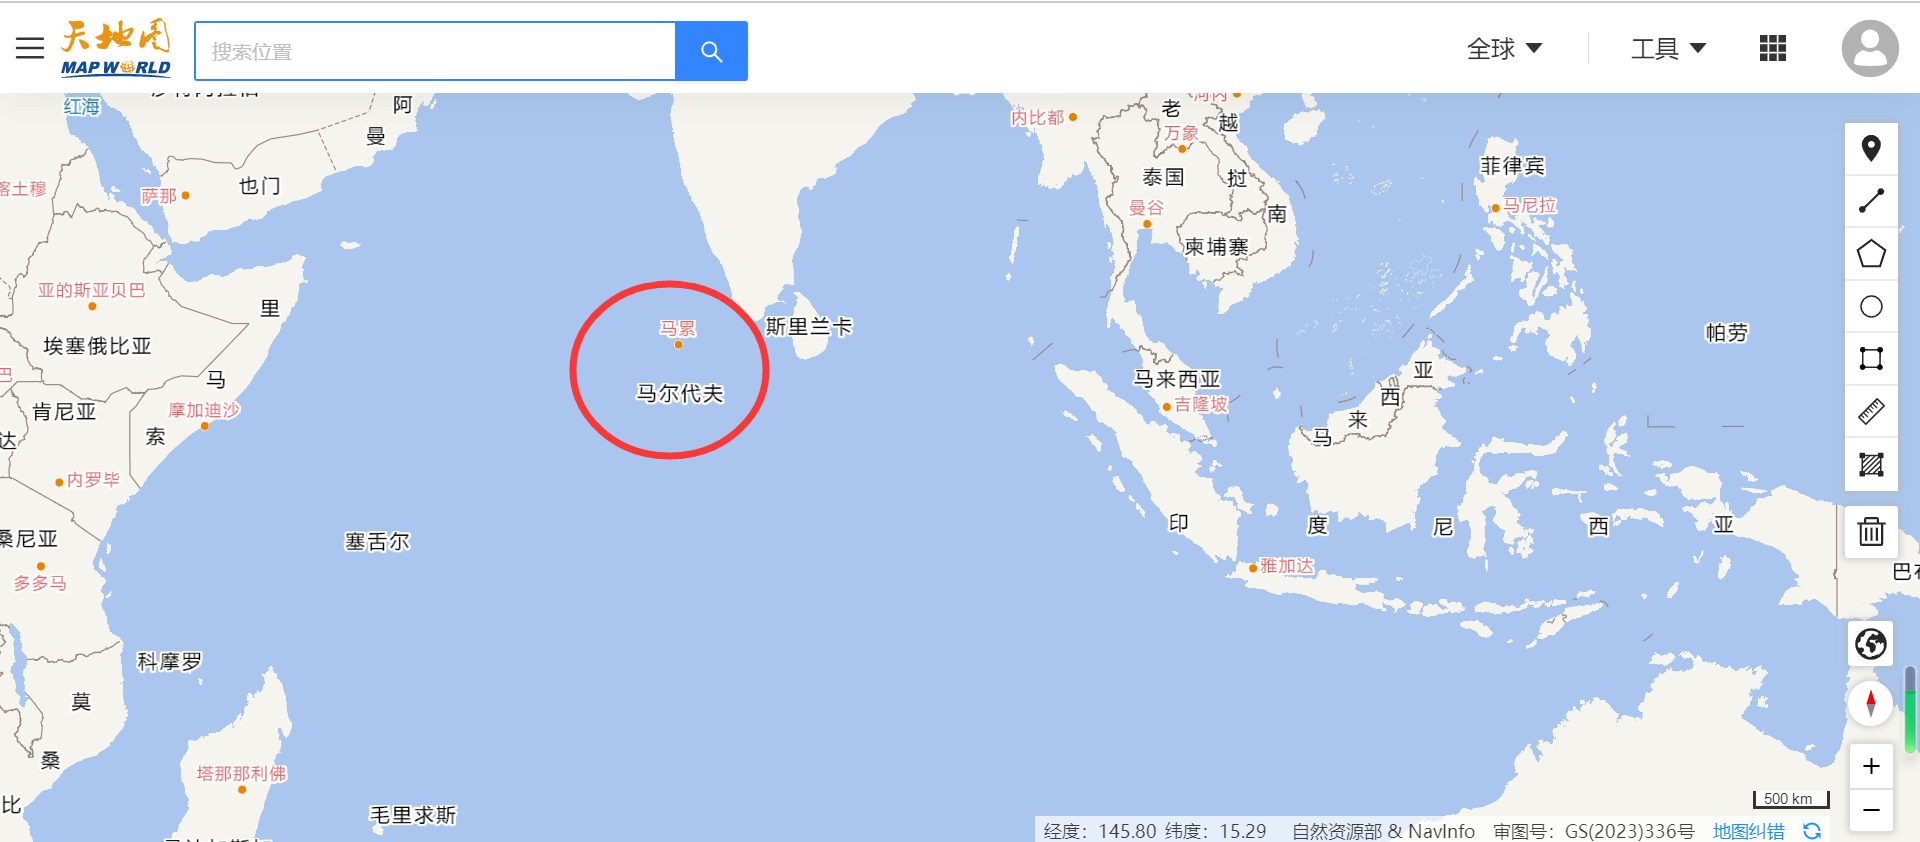Click the 帕劳 label
1920x842 pixels.
(1726, 333)
